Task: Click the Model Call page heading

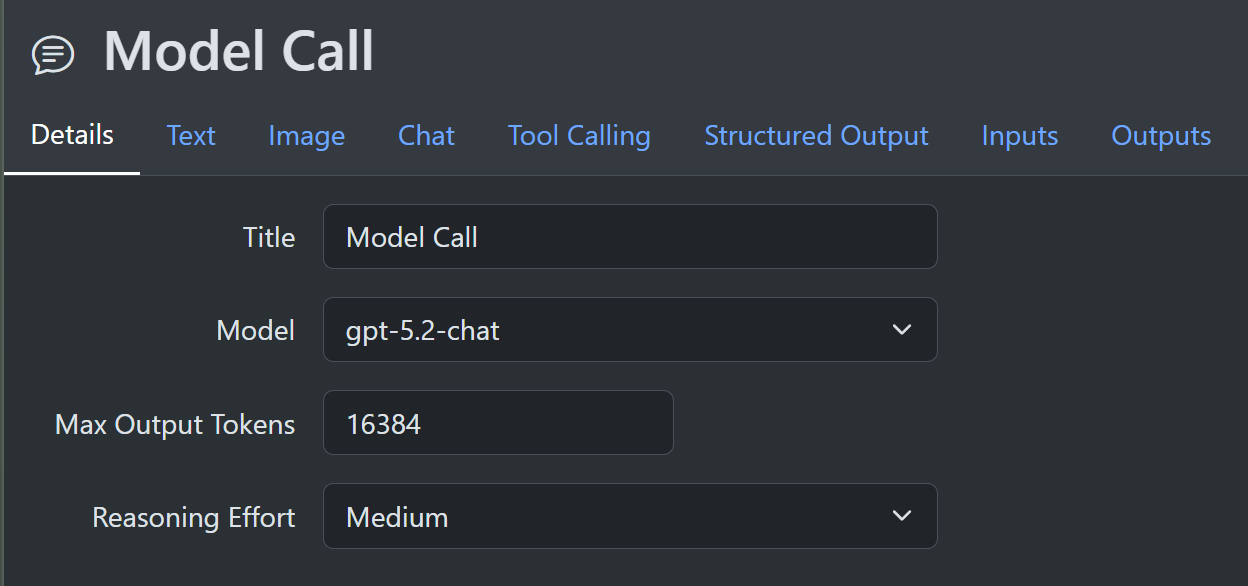Action: click(x=239, y=51)
